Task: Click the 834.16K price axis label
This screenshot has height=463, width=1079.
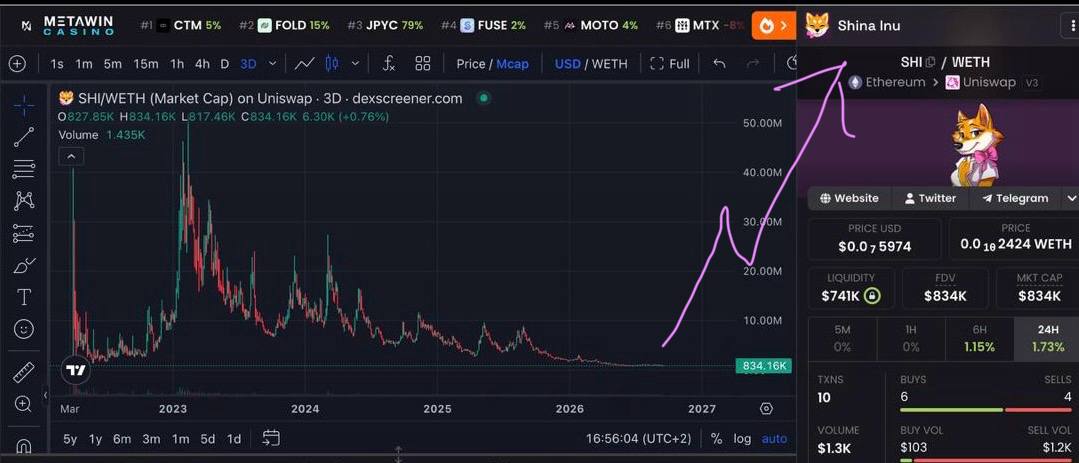Action: click(x=762, y=365)
